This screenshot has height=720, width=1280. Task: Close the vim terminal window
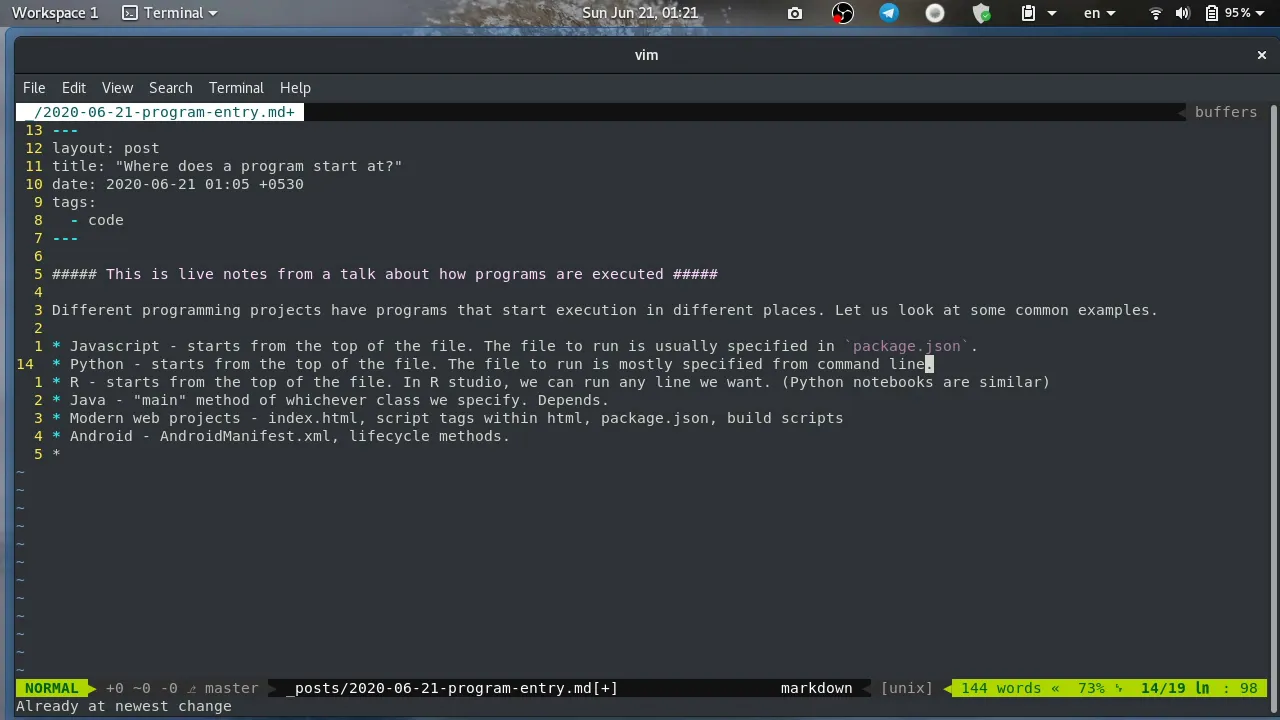1262,55
